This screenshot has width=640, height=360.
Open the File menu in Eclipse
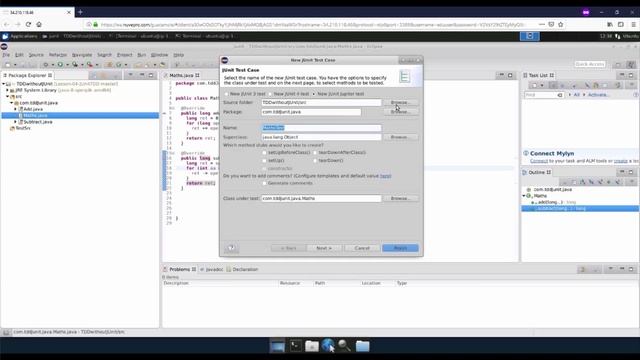[6, 55]
